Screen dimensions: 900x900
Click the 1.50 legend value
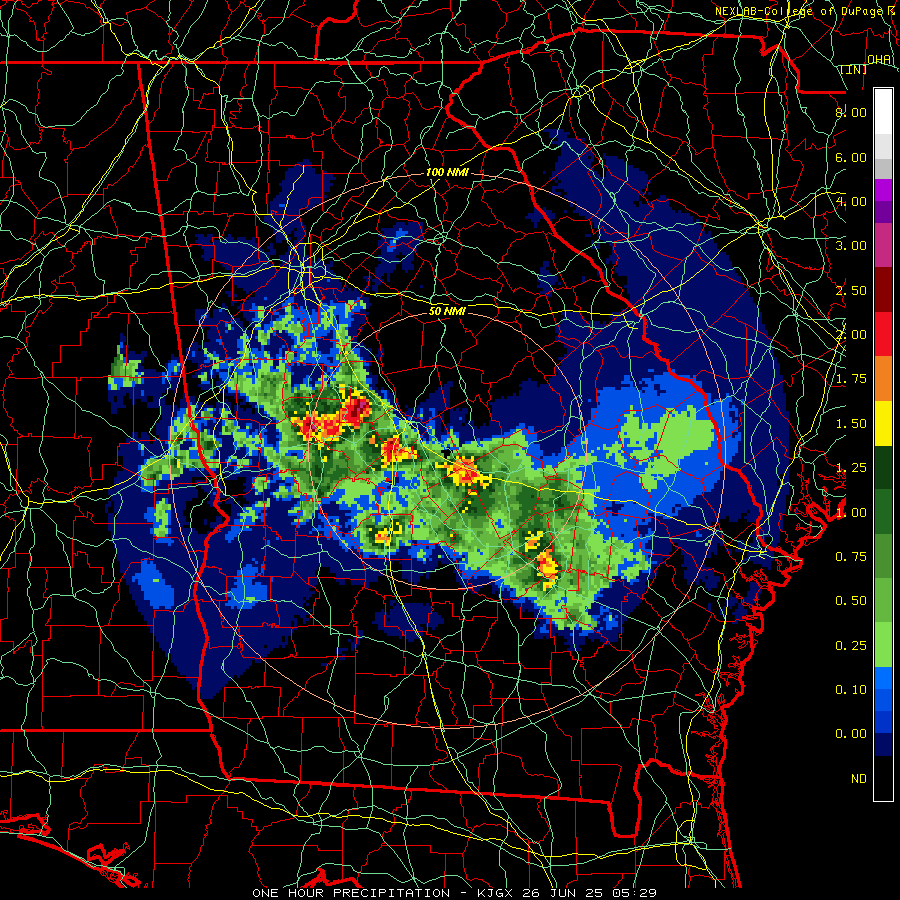(x=851, y=424)
